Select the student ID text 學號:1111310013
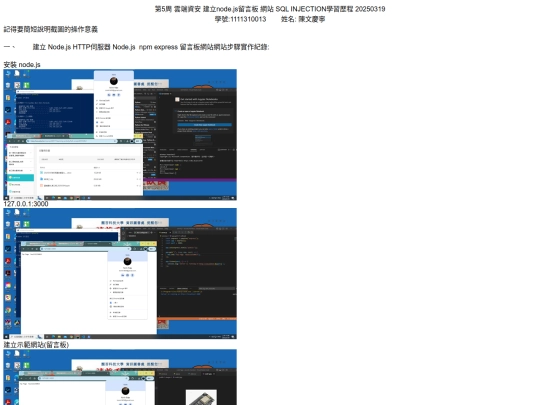This screenshot has width=540, height=405. click(240, 19)
